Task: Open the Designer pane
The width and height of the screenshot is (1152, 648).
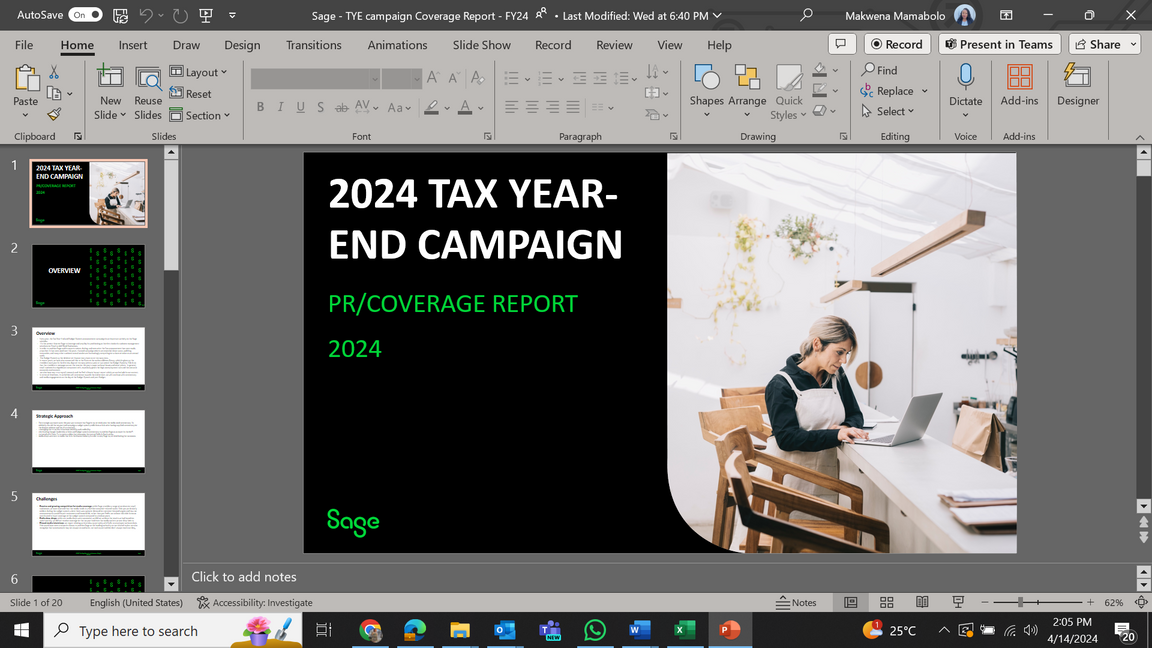Action: 1078,85
